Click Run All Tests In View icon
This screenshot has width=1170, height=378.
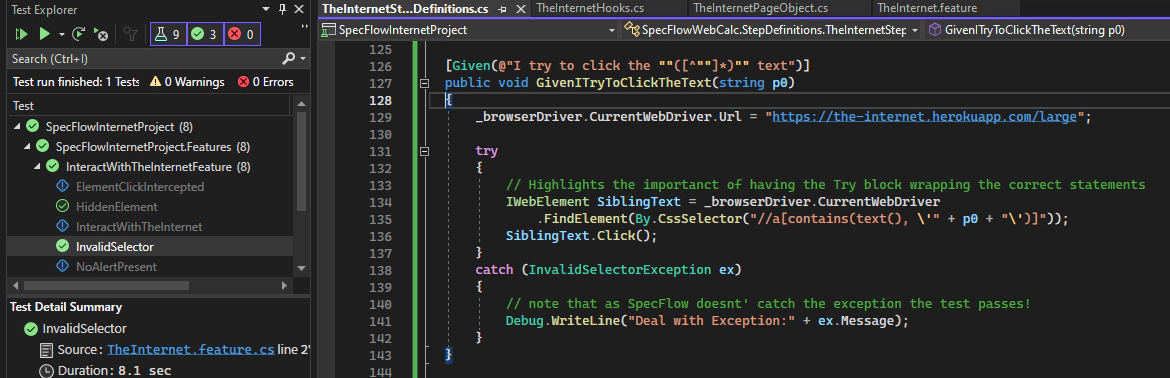21,34
